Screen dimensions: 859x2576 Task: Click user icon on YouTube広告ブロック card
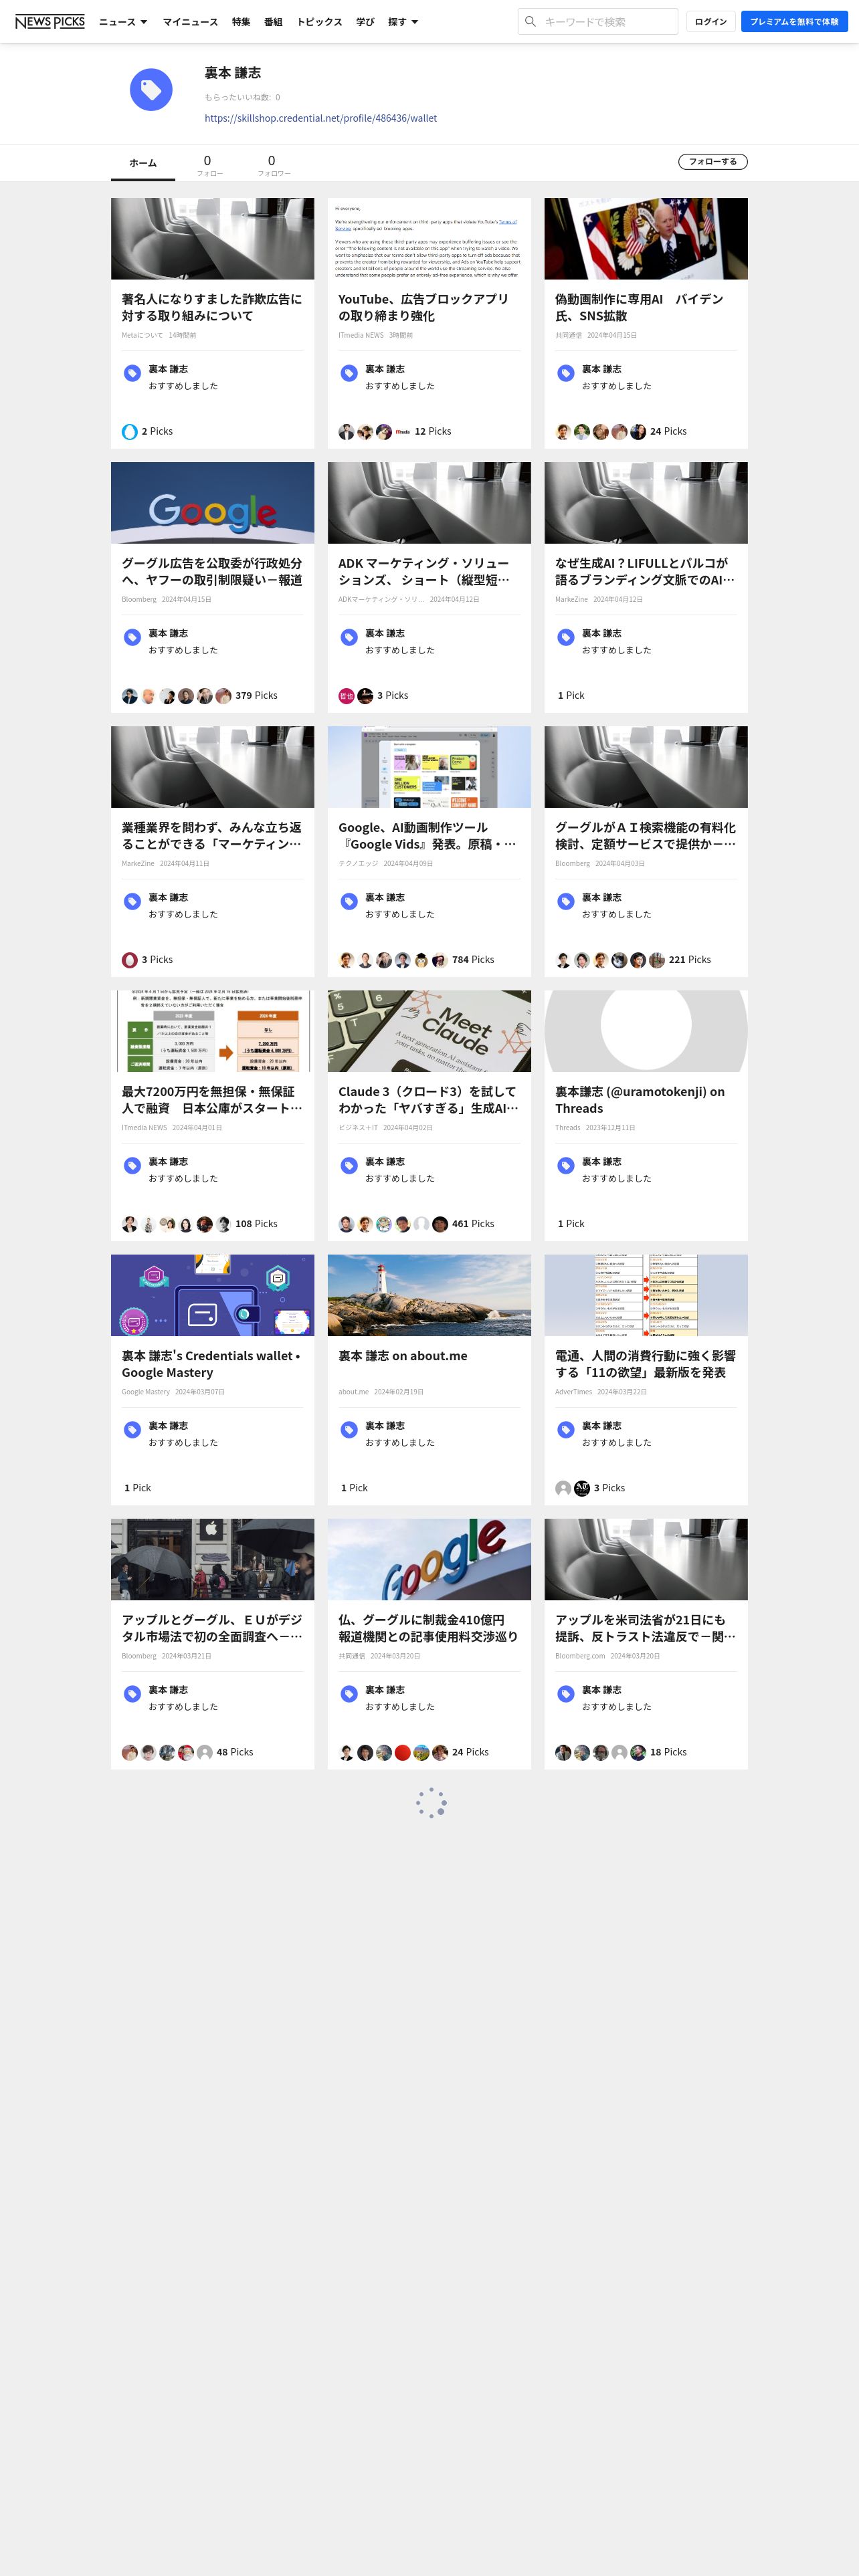coord(349,373)
